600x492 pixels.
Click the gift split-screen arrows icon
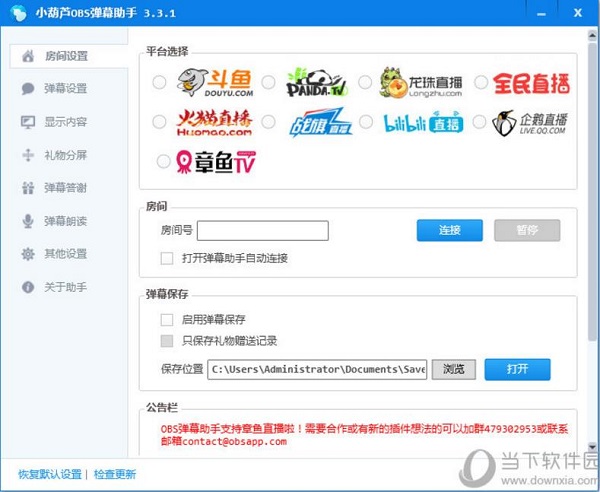click(x=28, y=155)
